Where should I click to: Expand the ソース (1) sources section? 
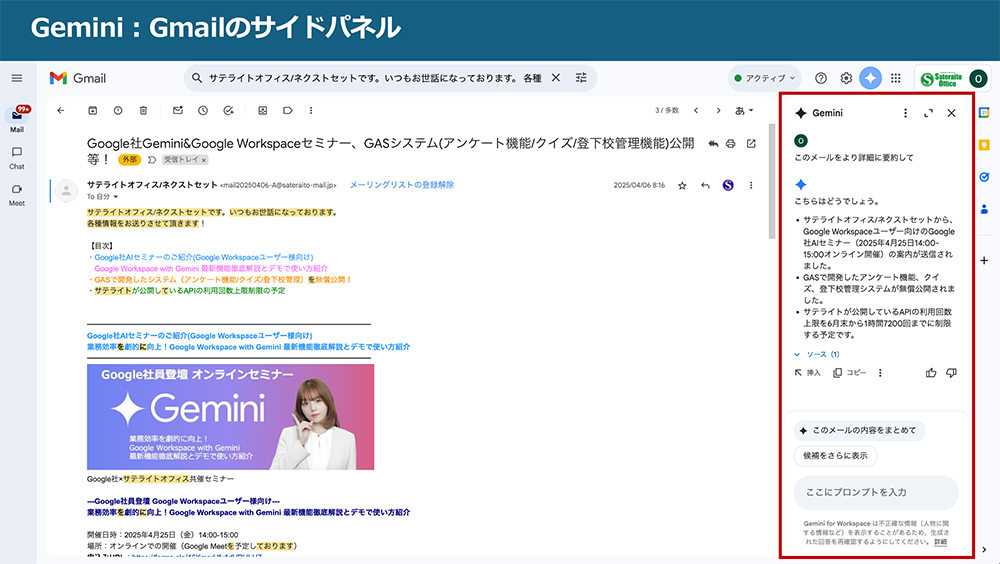point(817,354)
